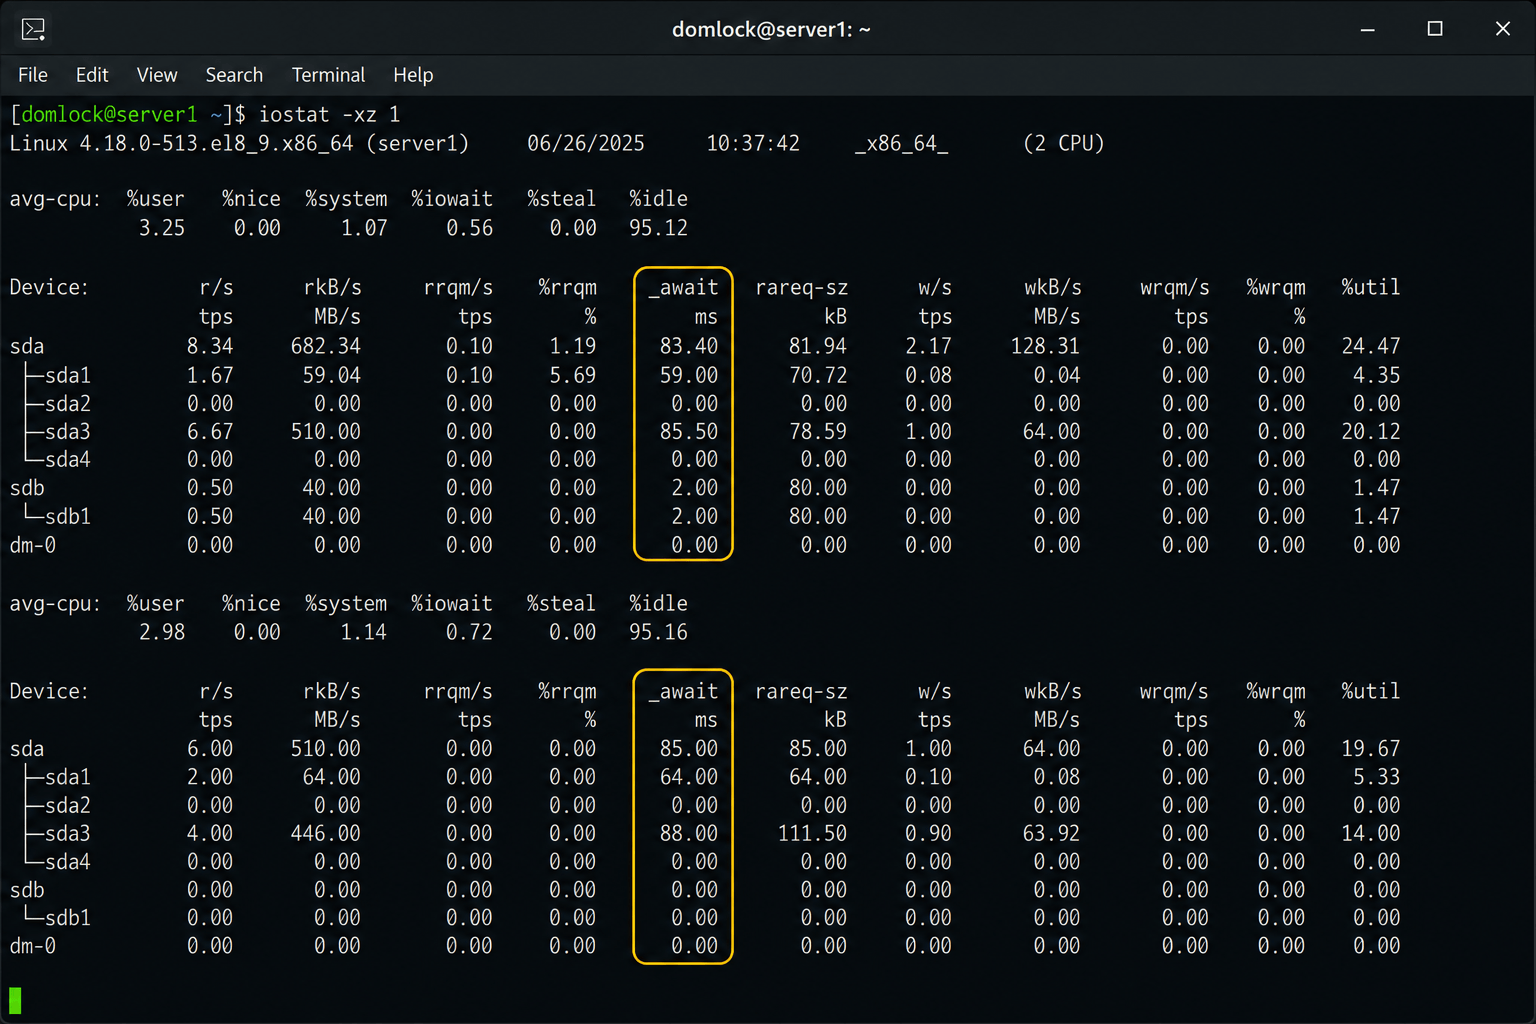This screenshot has height=1024, width=1536.
Task: Click %idle value 95.12
Action: point(658,228)
